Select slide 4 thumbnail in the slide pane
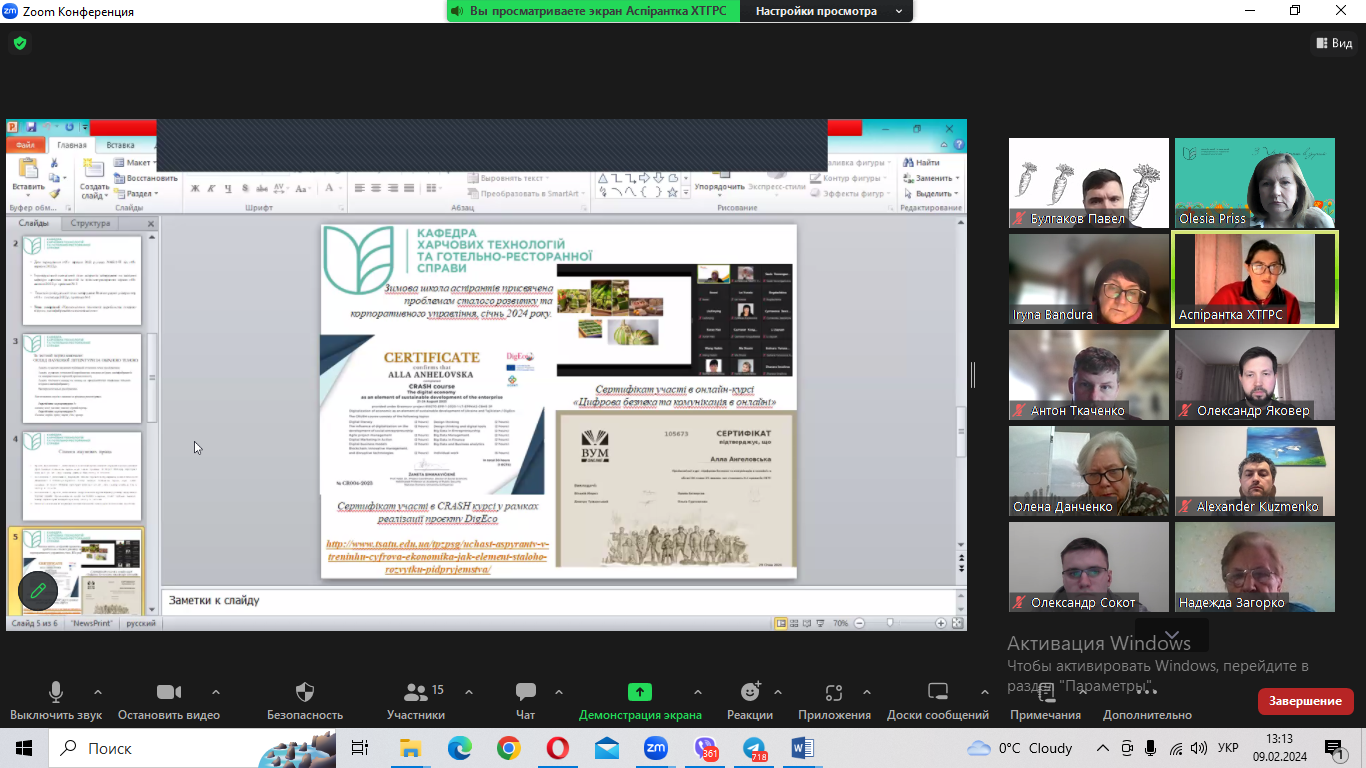The image size is (1366, 768). click(x=81, y=475)
